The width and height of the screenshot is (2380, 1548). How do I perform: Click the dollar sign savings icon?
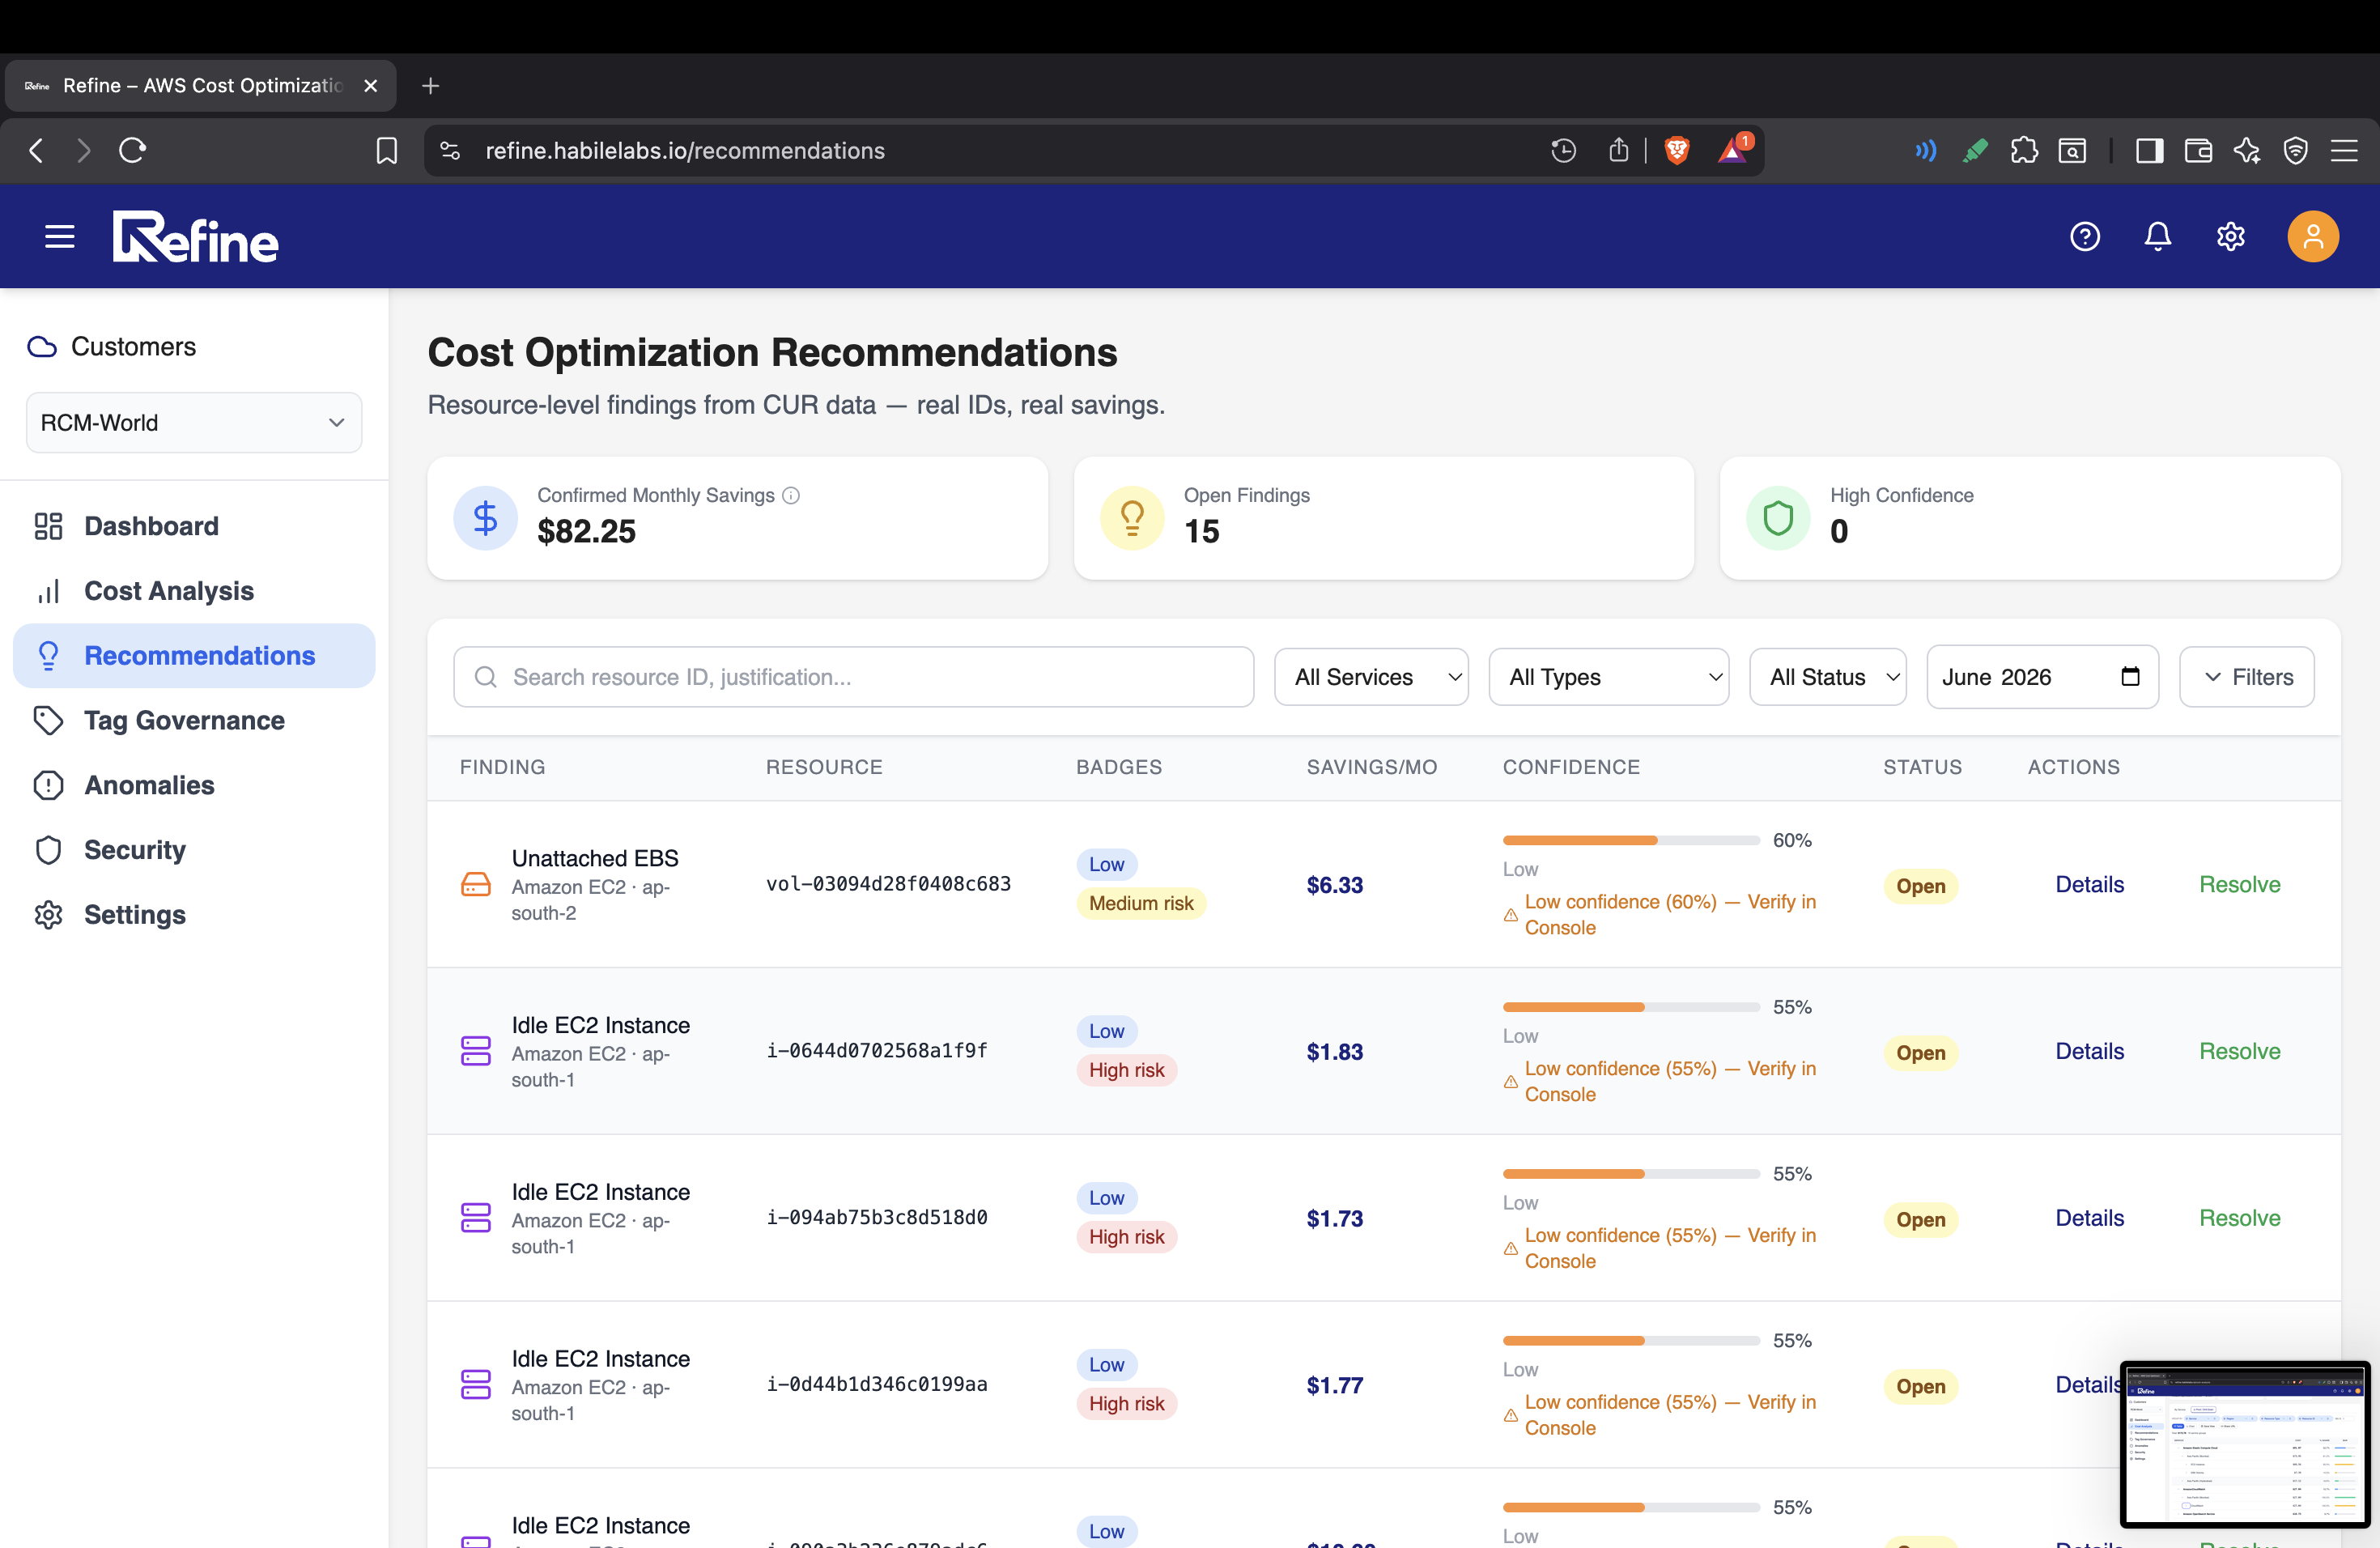pyautogui.click(x=485, y=518)
